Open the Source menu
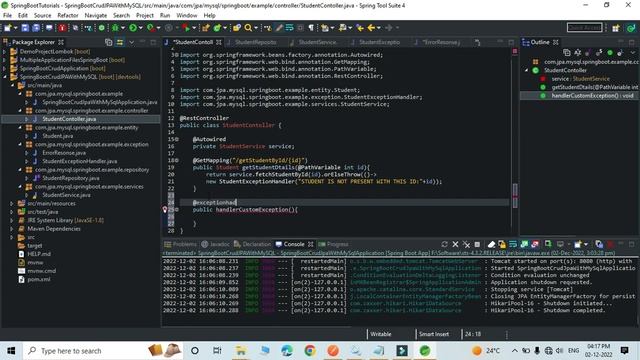The height and width of the screenshot is (360, 640). [x=42, y=15]
